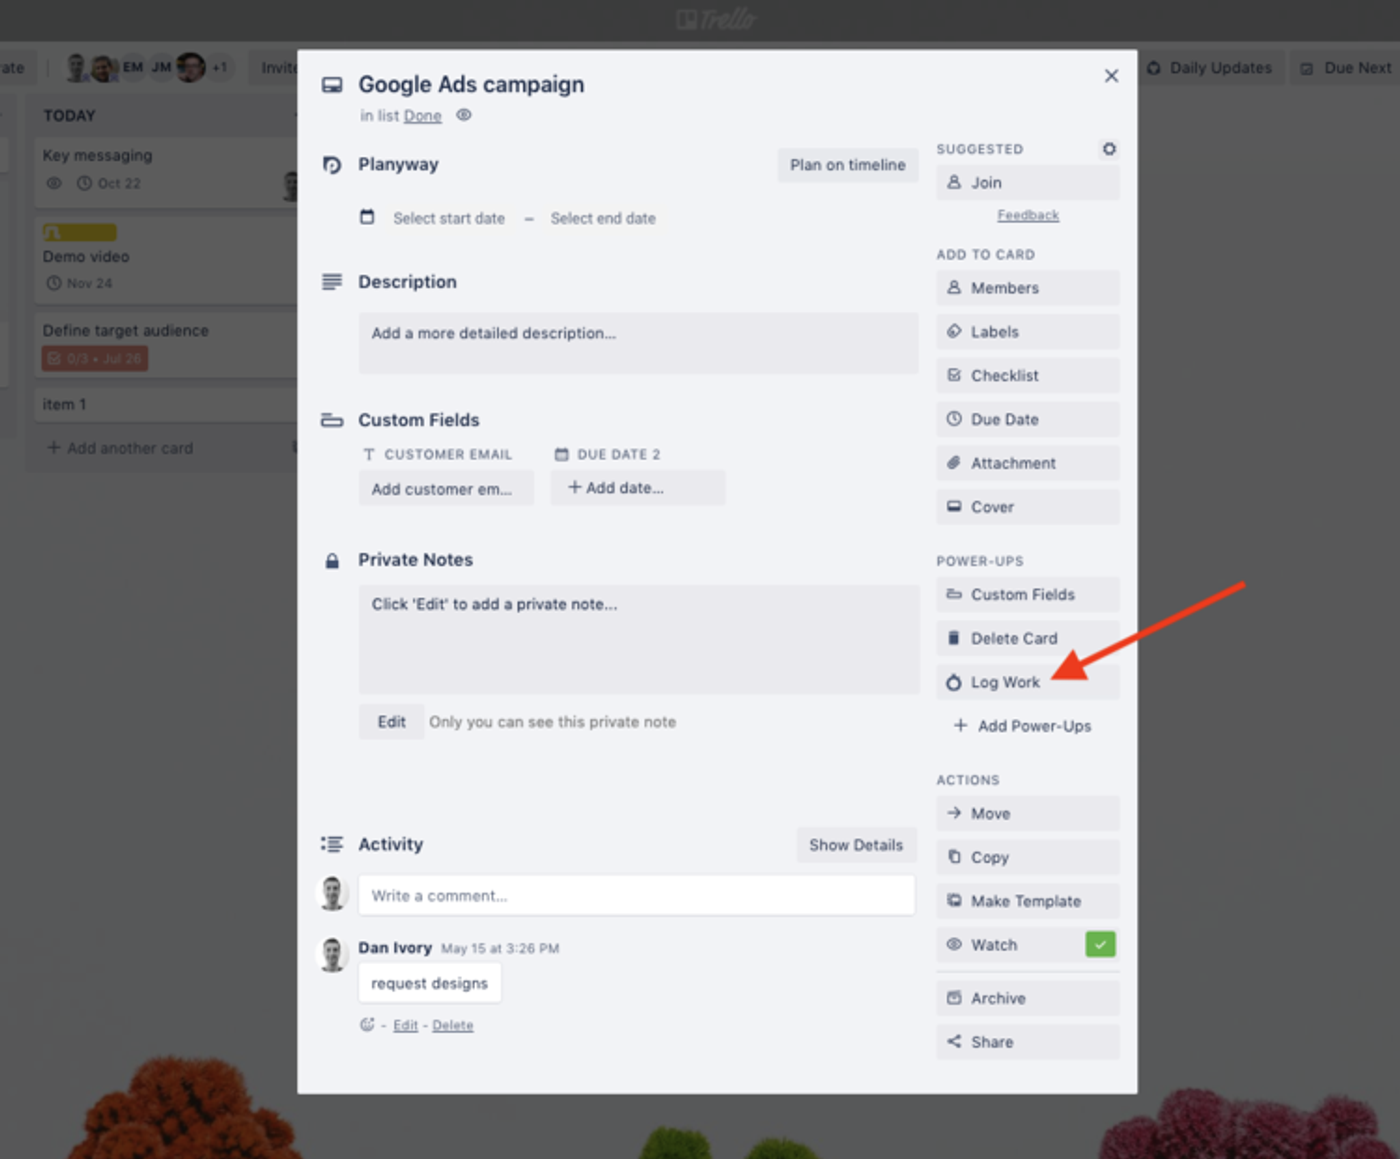The height and width of the screenshot is (1159, 1400).
Task: Open the Feedback link
Action: [x=1028, y=215]
